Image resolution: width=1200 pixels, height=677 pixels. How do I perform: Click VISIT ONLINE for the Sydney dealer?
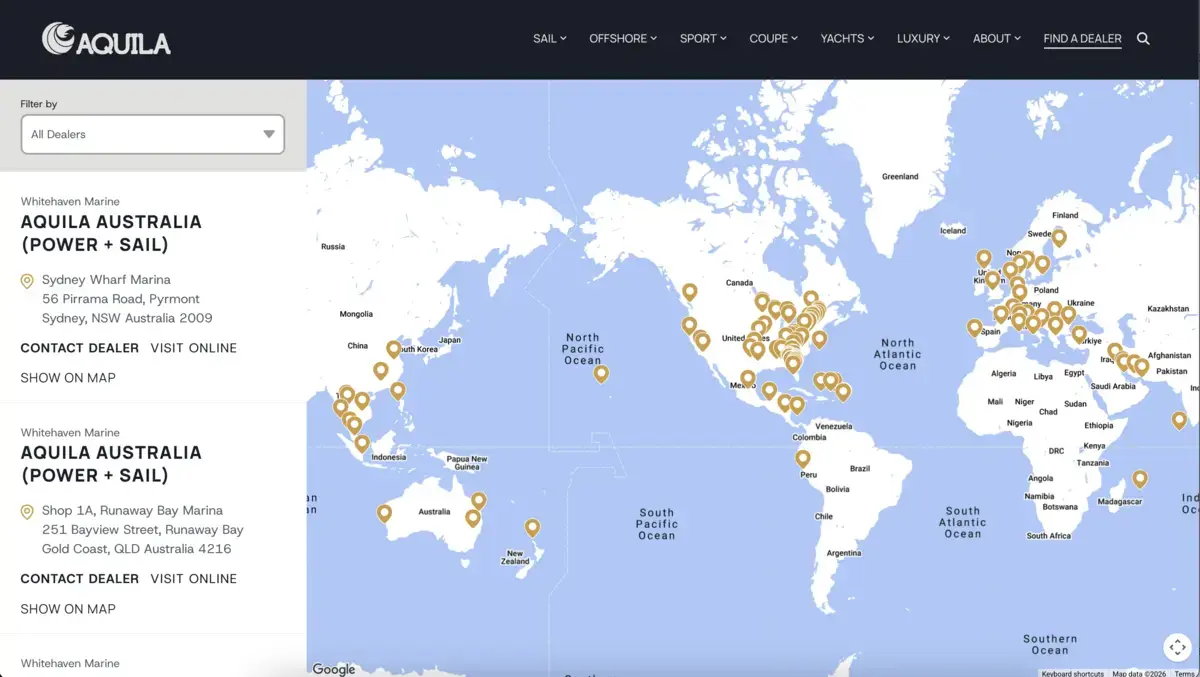(x=194, y=348)
